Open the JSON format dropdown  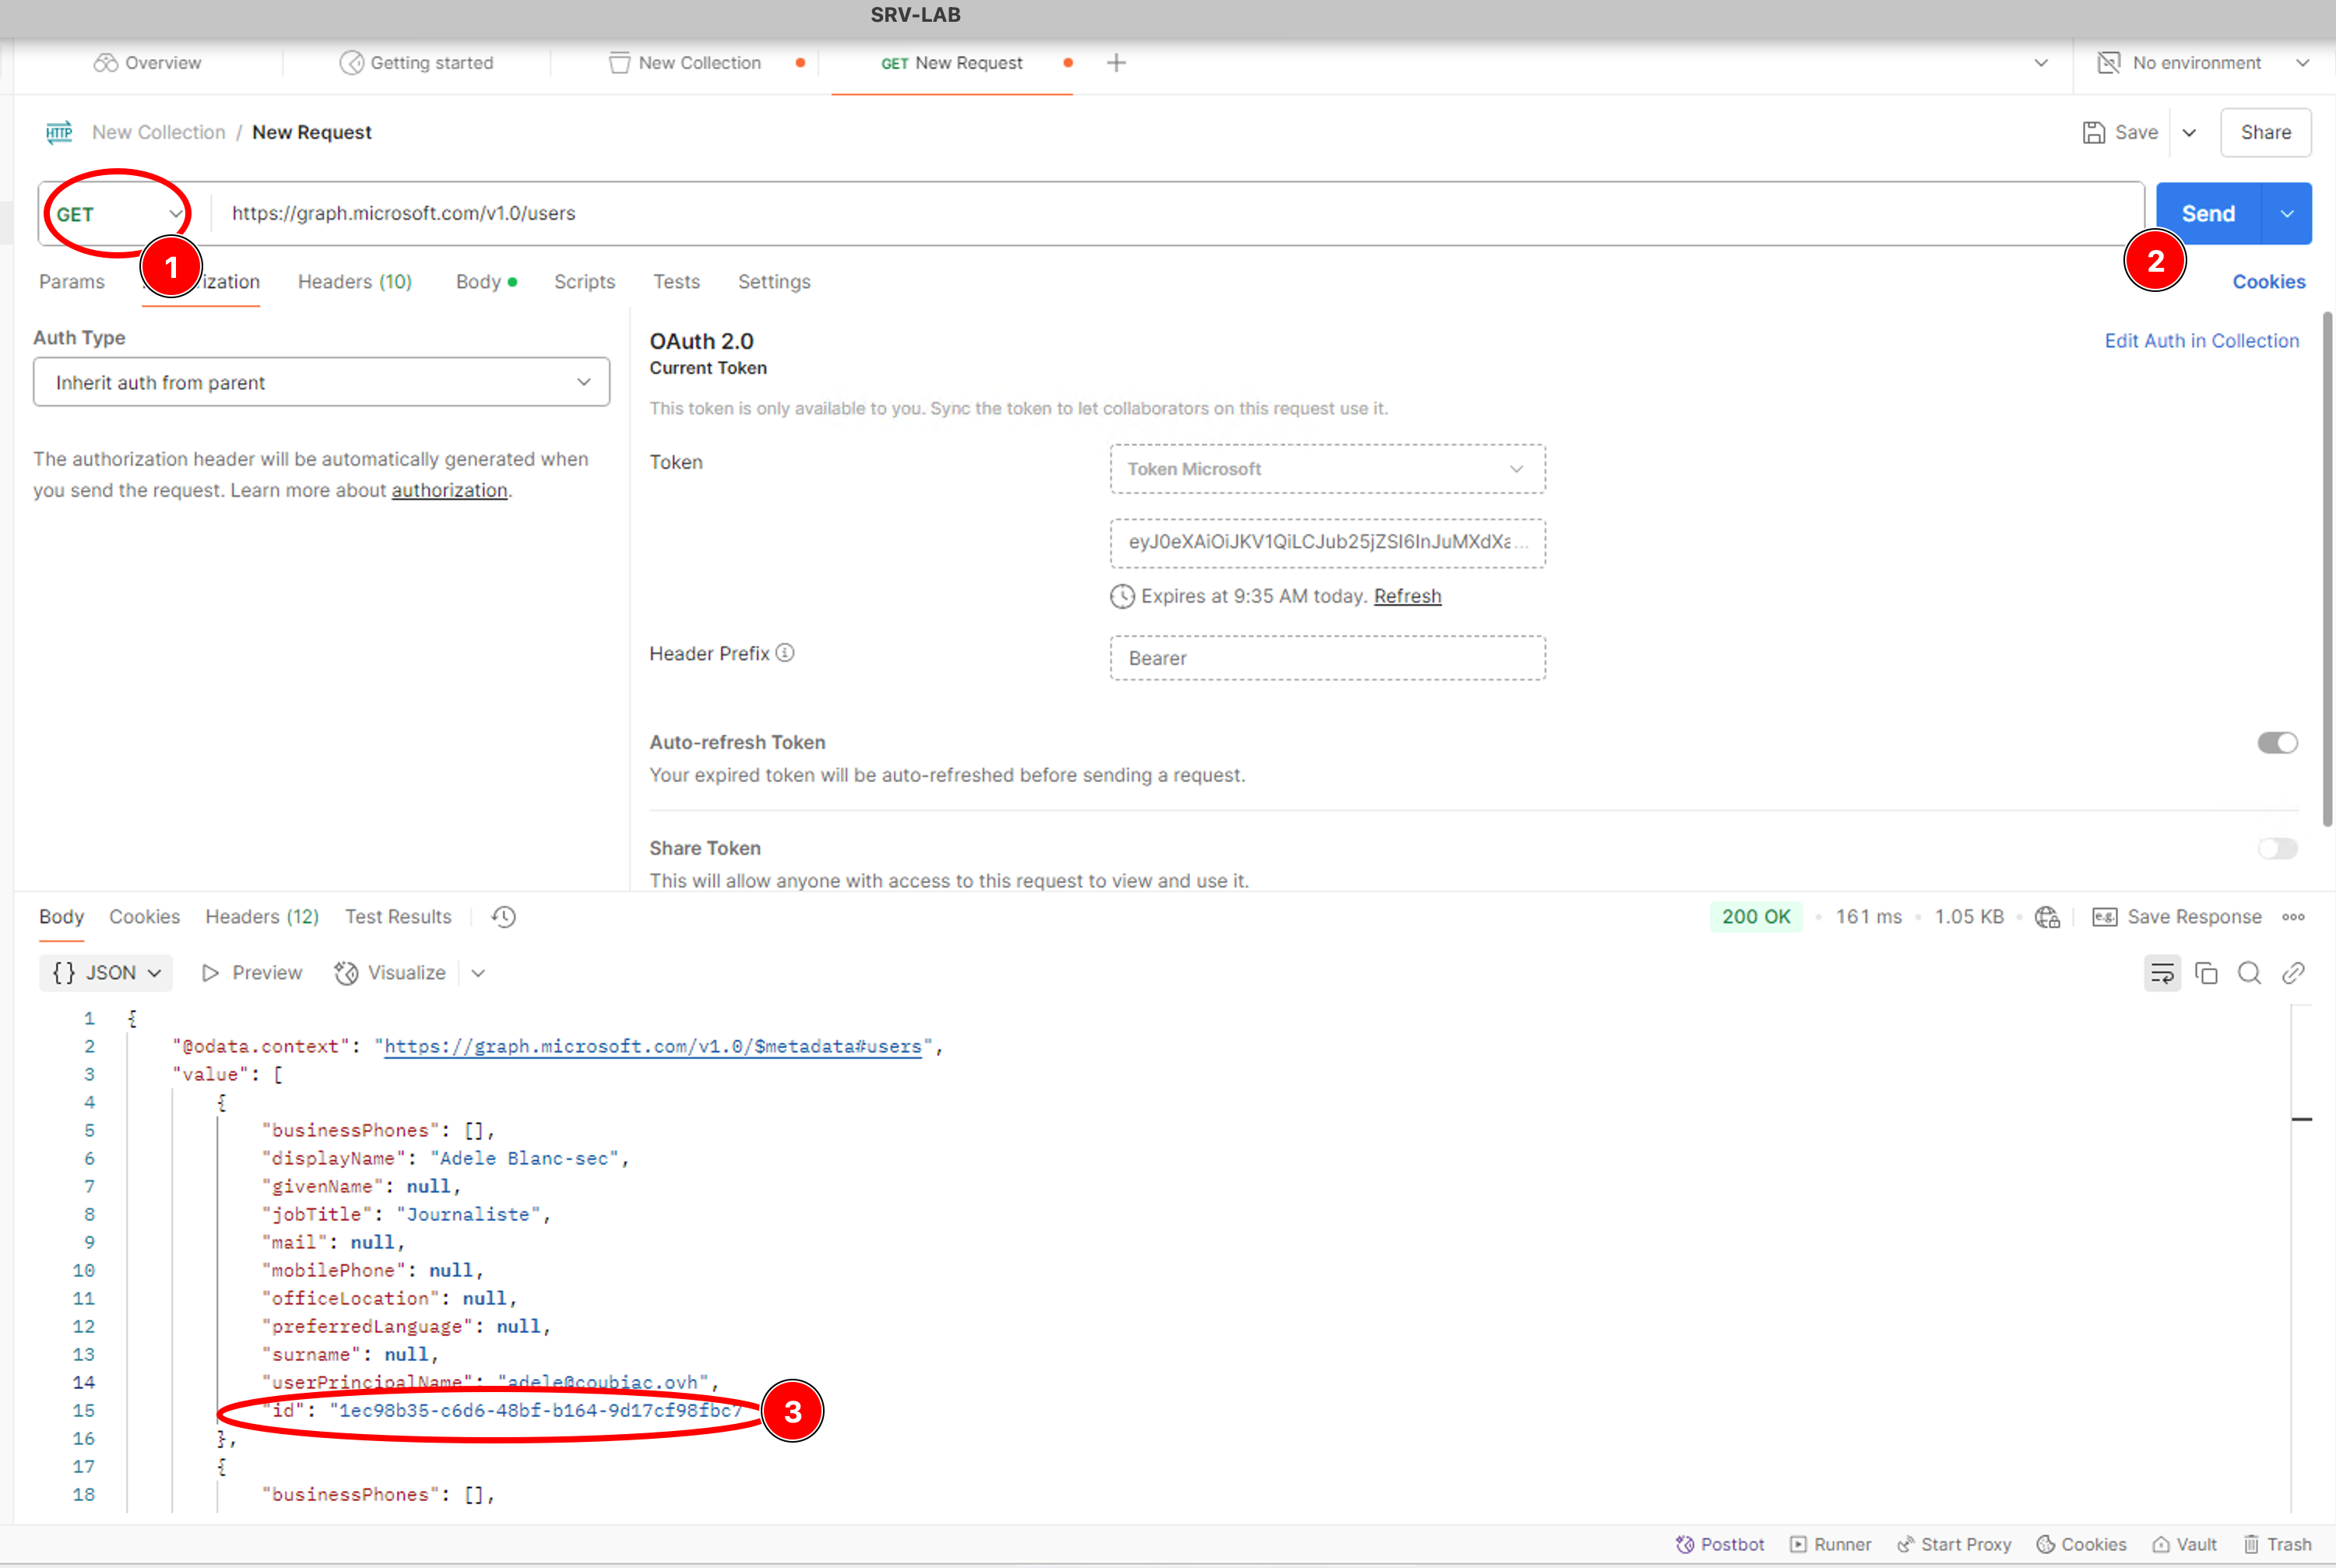pyautogui.click(x=106, y=973)
